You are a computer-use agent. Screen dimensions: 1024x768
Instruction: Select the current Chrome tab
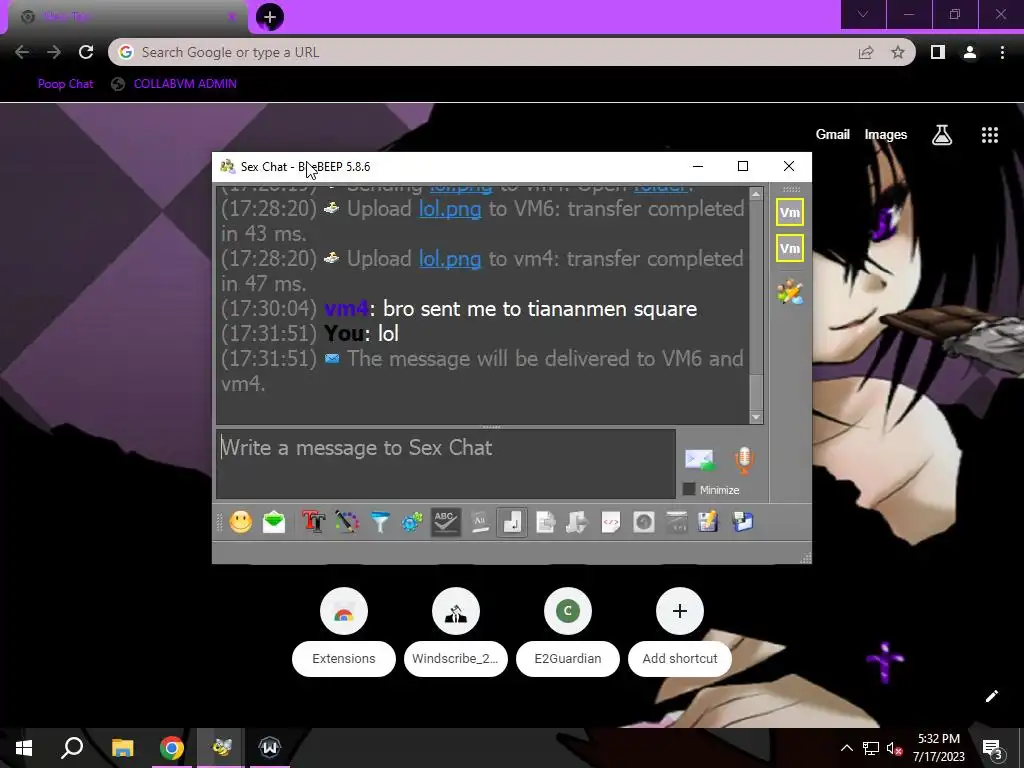point(127,17)
